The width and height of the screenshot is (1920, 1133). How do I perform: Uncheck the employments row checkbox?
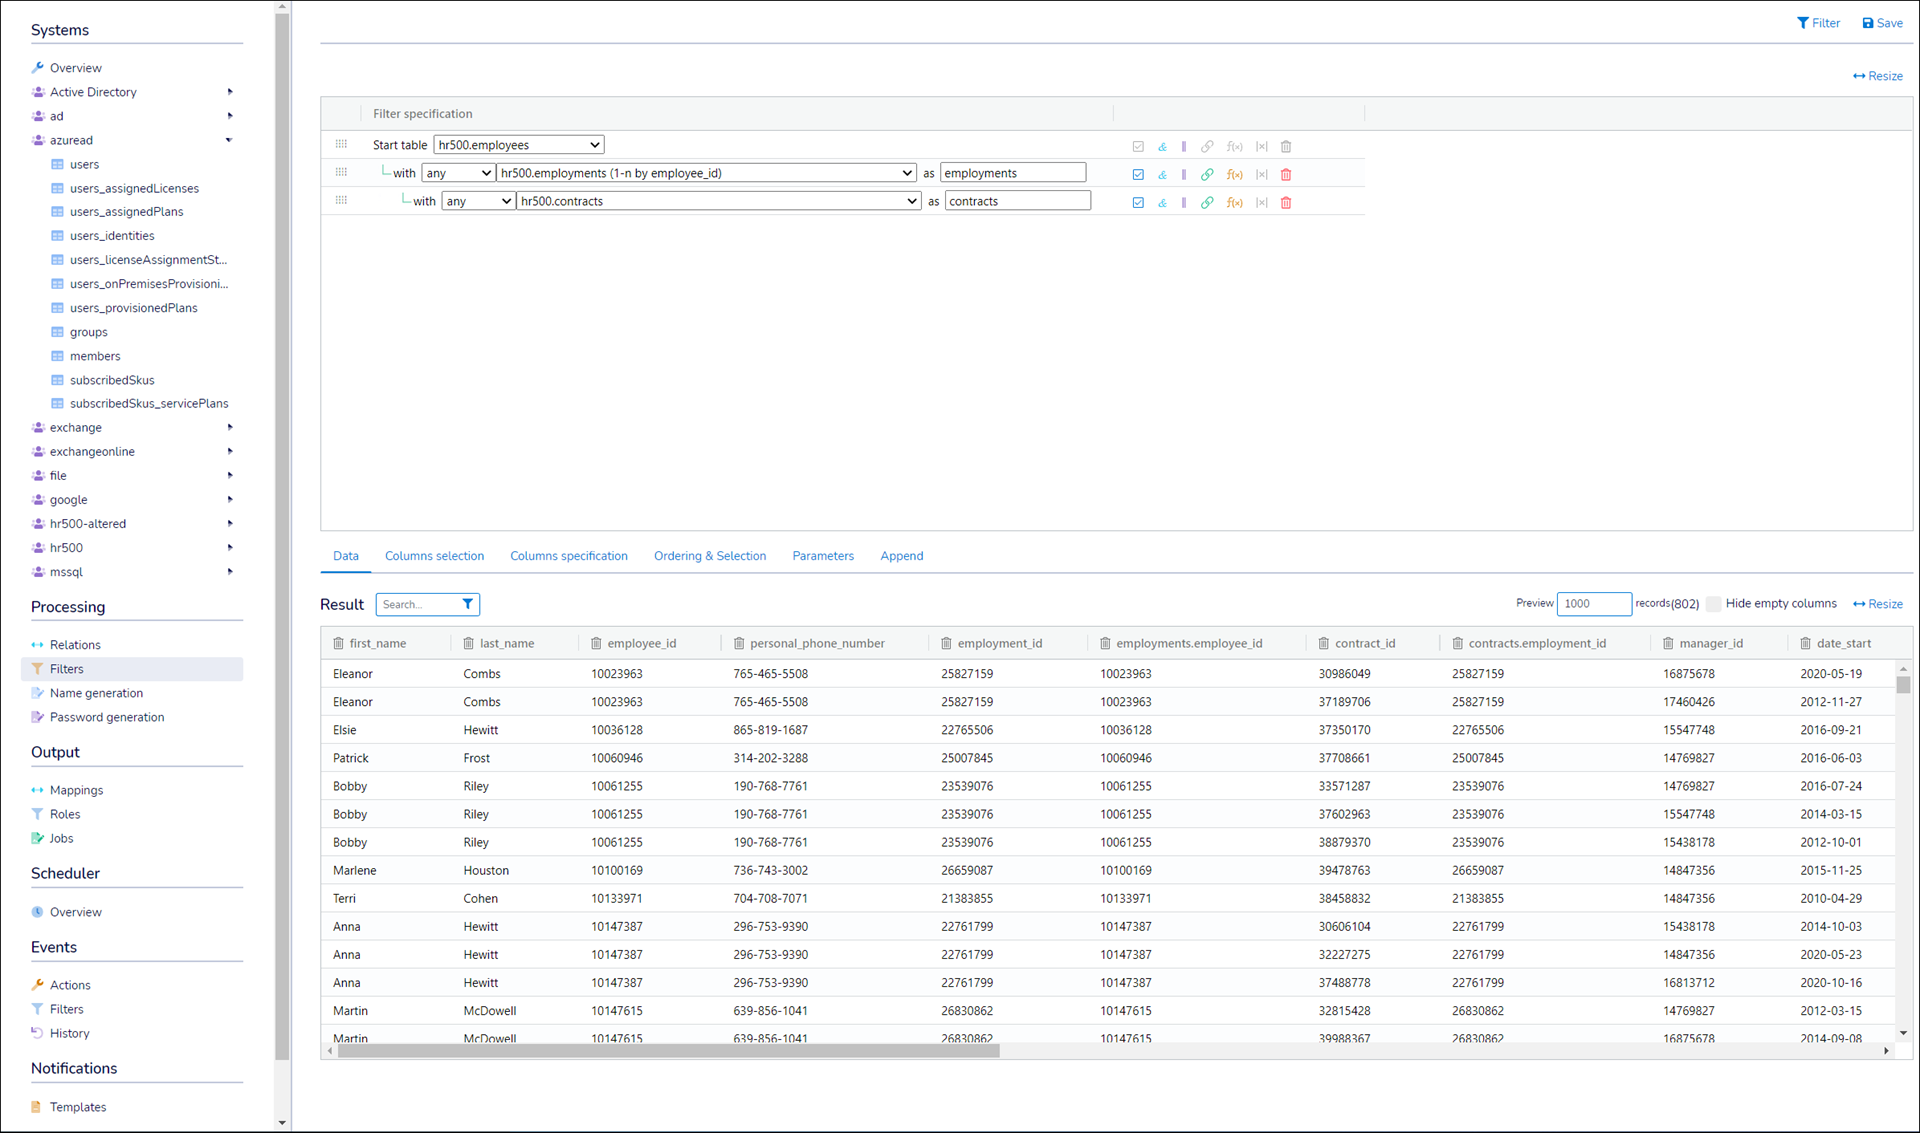(1138, 174)
